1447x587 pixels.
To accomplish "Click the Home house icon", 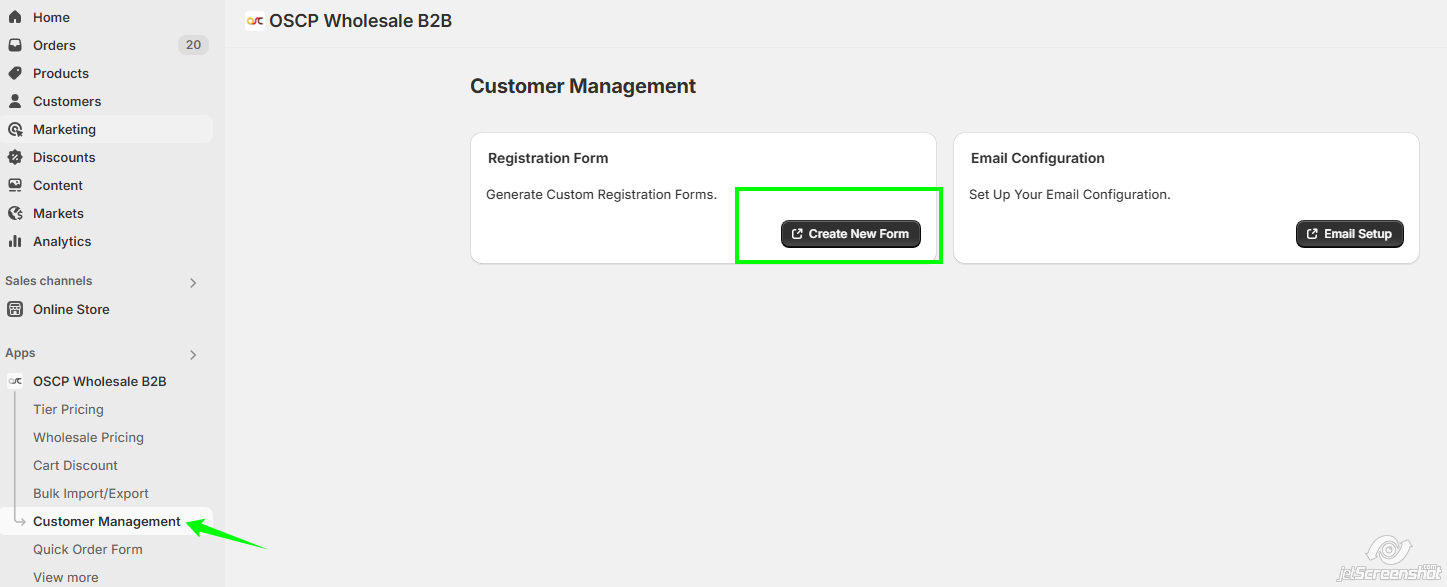I will coord(15,17).
